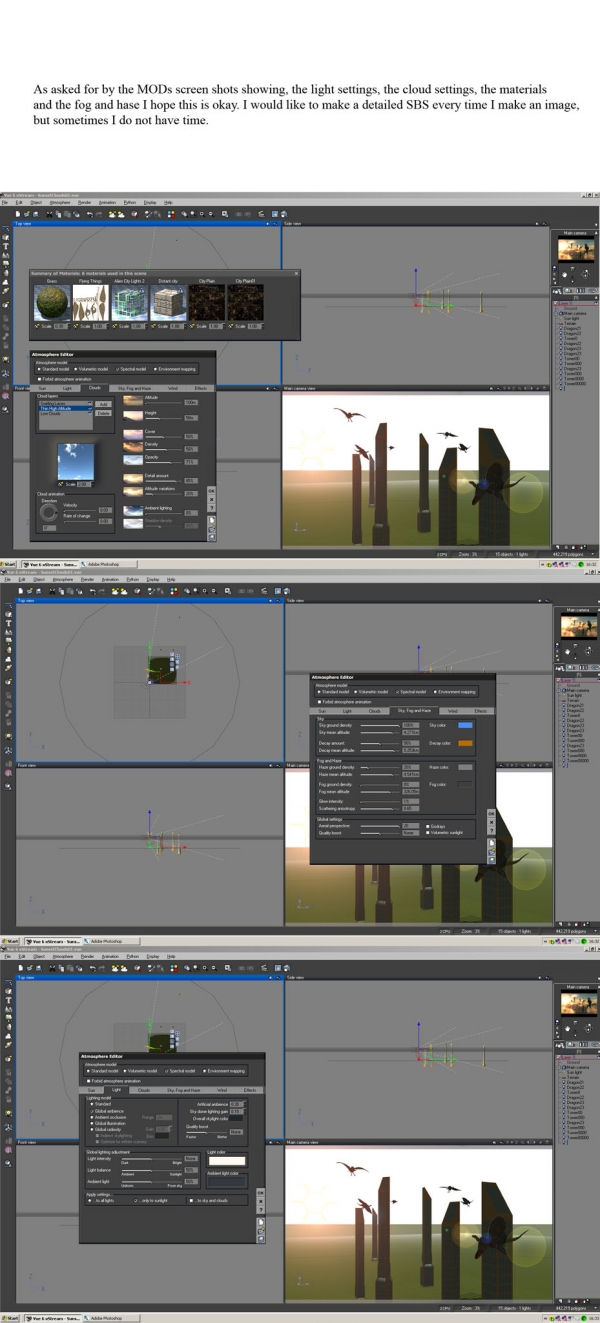Click new atmosphere page icon in Clouds-tab editor
This screenshot has height=1323, width=600.
click(211, 520)
